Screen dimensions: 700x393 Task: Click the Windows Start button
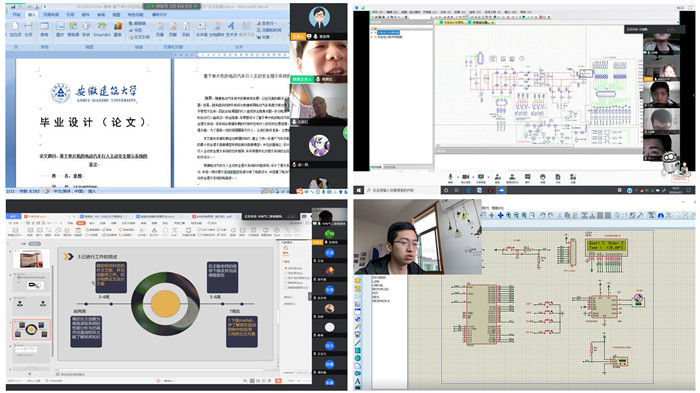coord(358,190)
